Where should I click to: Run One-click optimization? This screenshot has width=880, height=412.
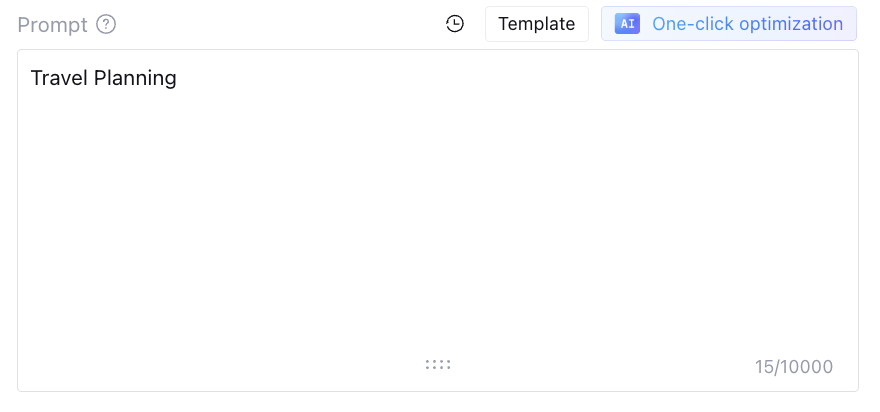click(x=728, y=24)
